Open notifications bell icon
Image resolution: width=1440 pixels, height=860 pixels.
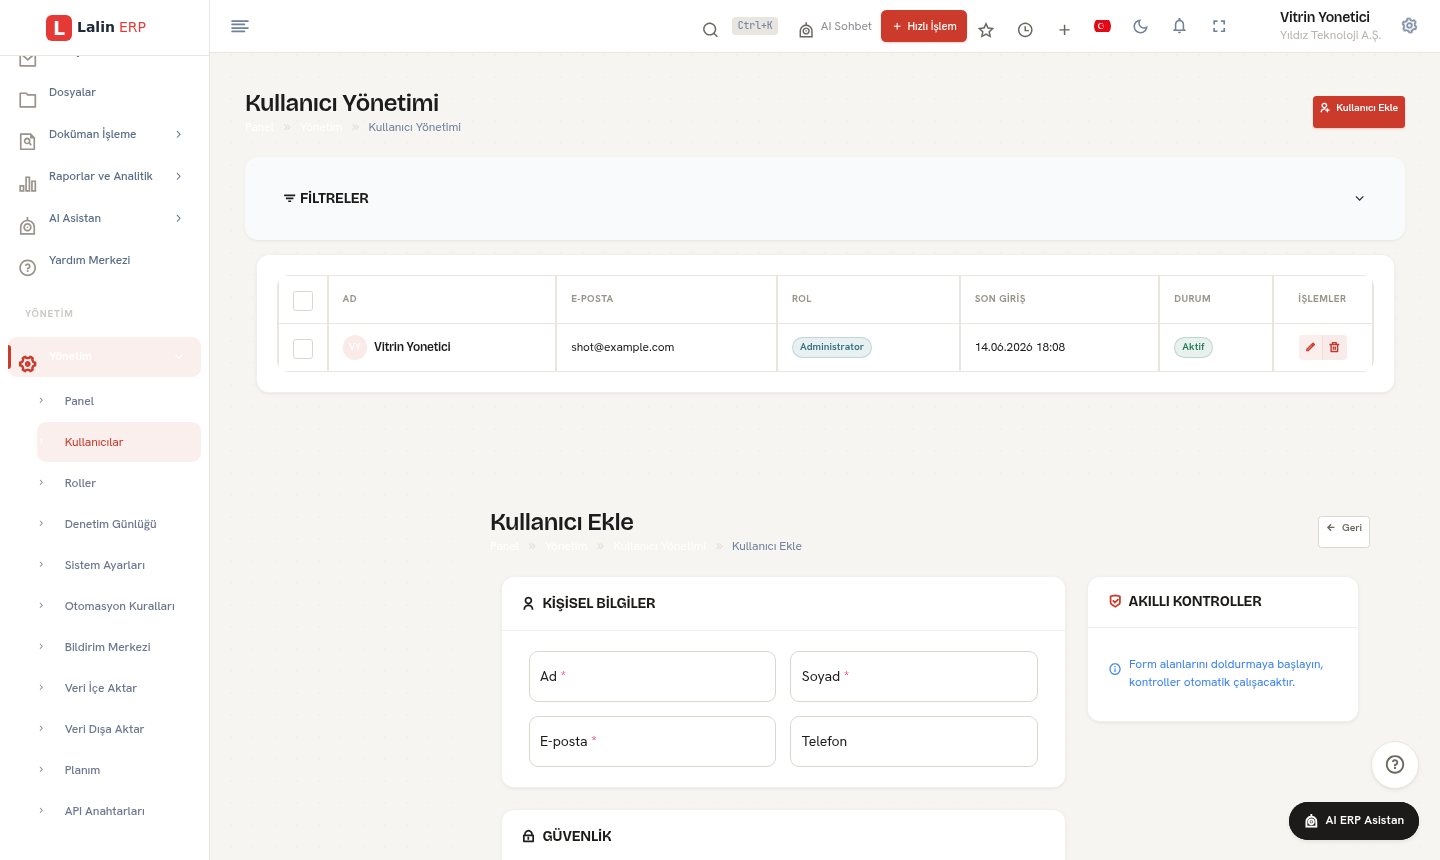click(1180, 26)
